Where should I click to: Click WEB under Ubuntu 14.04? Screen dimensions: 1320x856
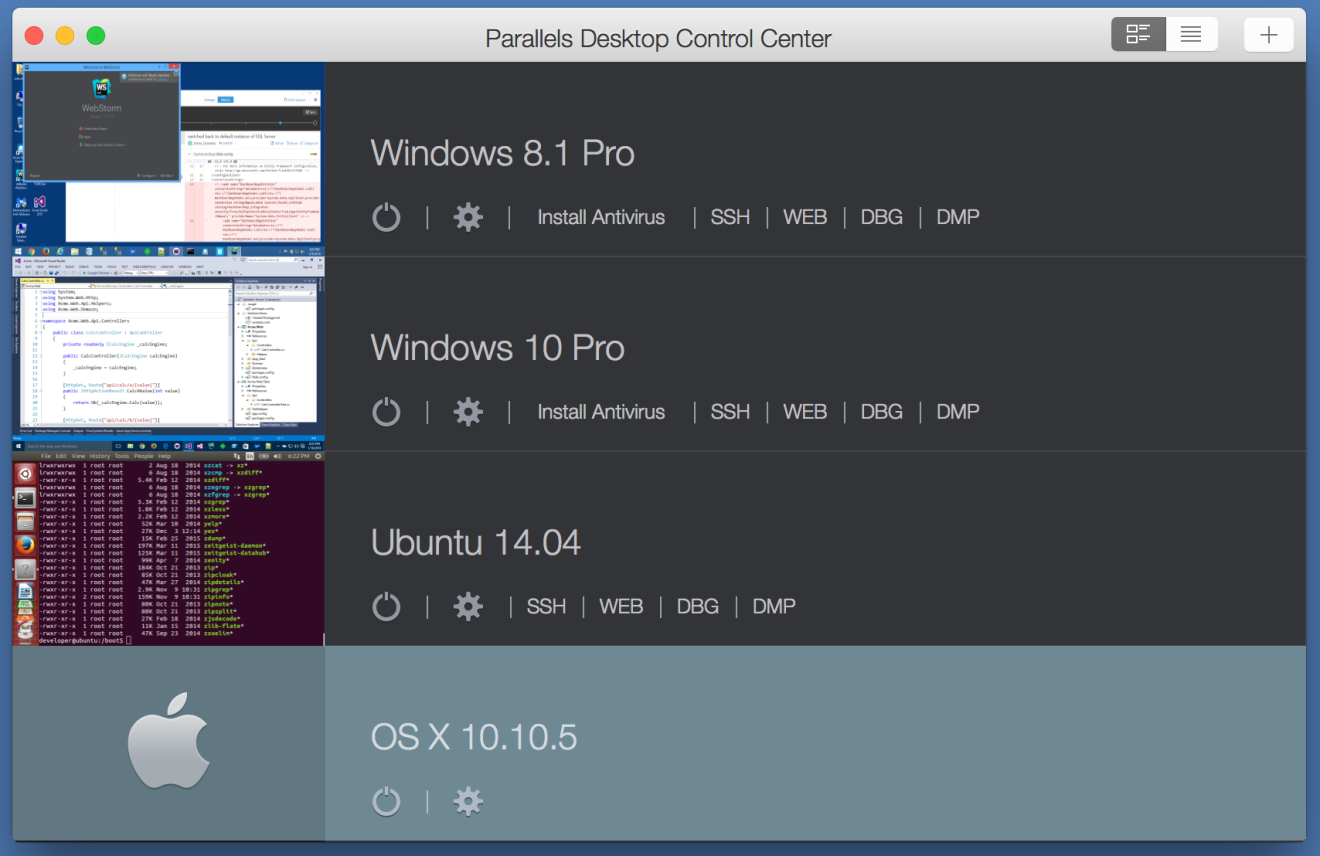[621, 606]
